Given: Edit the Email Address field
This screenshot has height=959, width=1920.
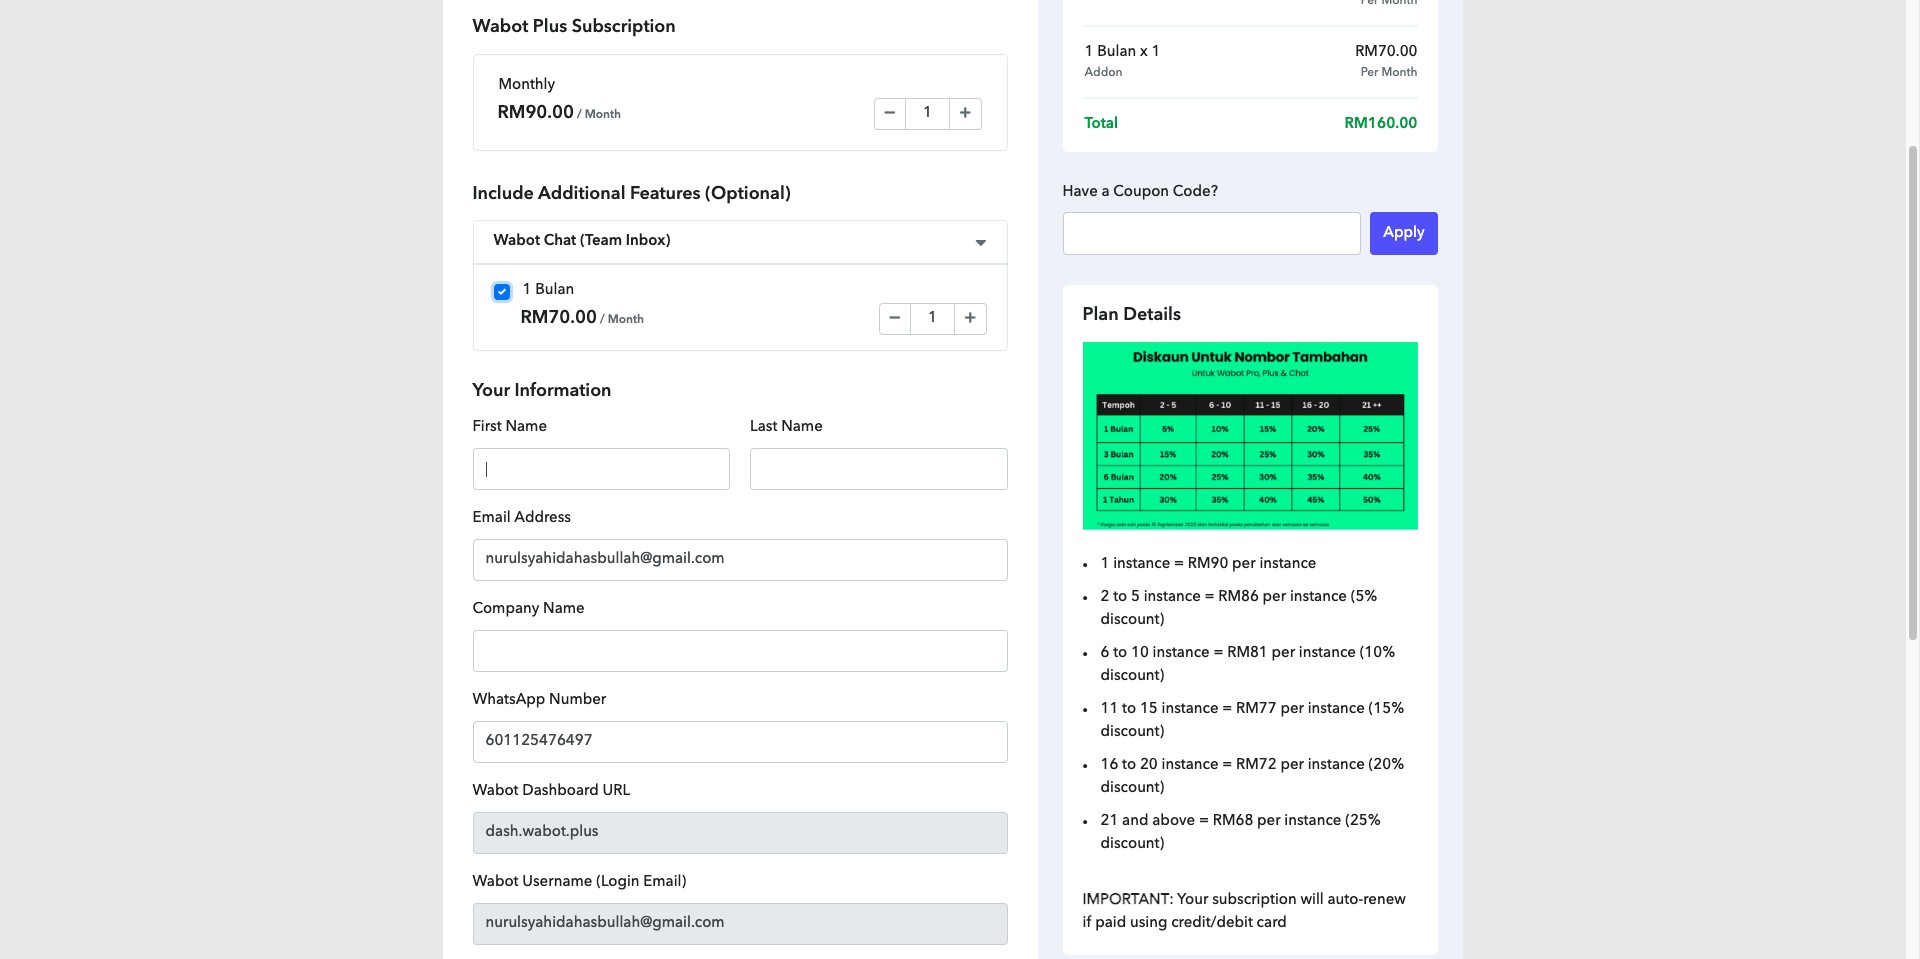Looking at the screenshot, I should point(740,560).
